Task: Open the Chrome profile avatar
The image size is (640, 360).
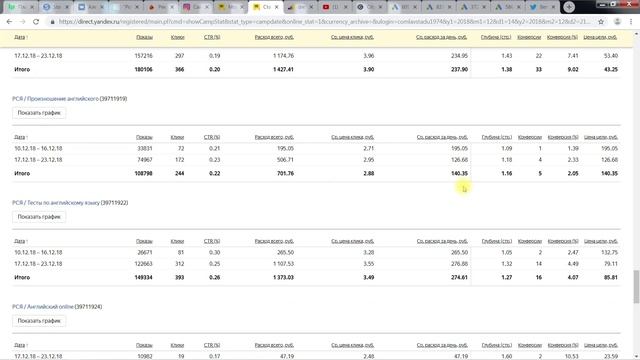Action: (617, 22)
